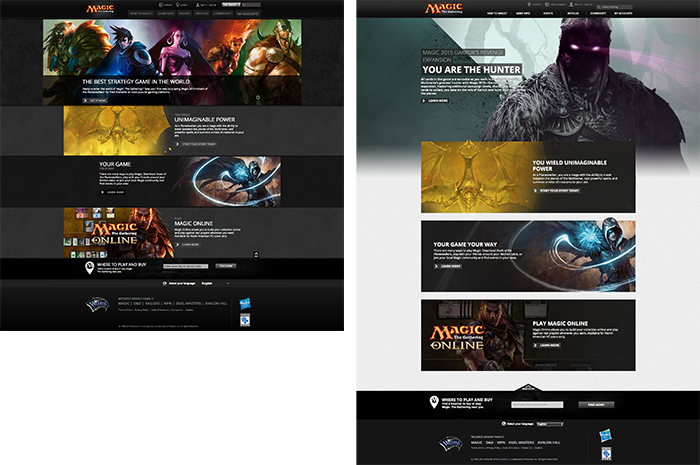Click Start Your Story Today in right mockup
This screenshot has height=465, width=700.
coord(557,191)
